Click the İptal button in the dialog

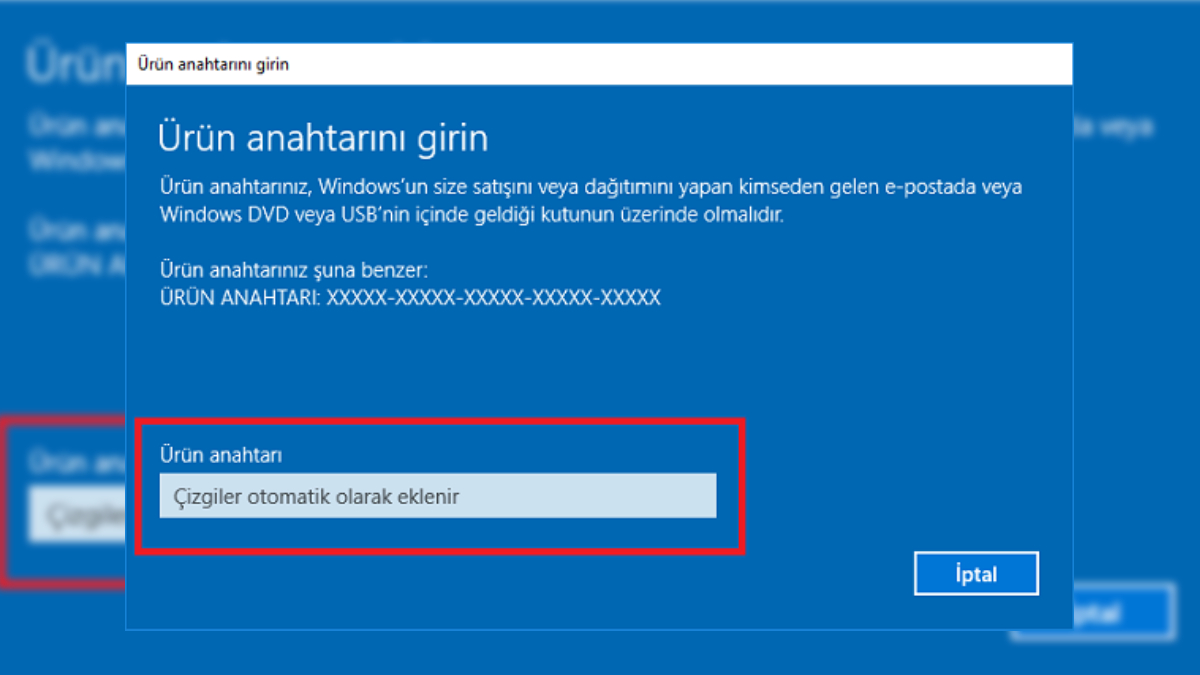pyautogui.click(x=976, y=573)
